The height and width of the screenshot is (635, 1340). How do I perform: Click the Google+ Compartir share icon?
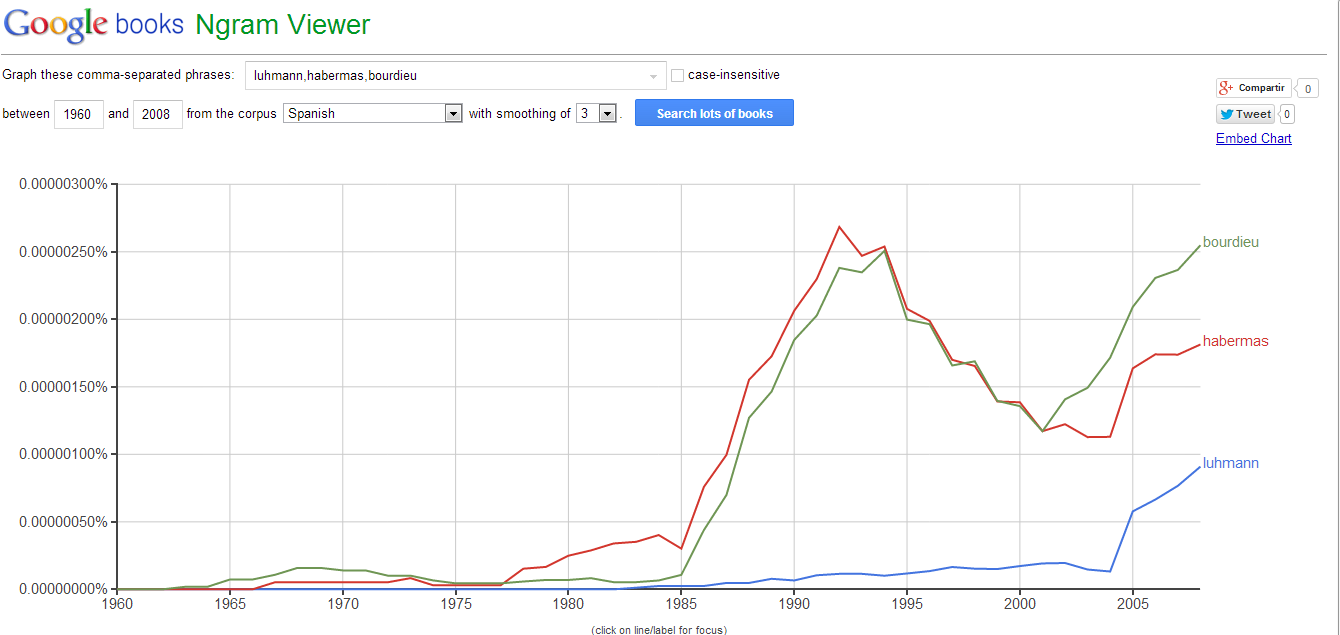pyautogui.click(x=1253, y=88)
